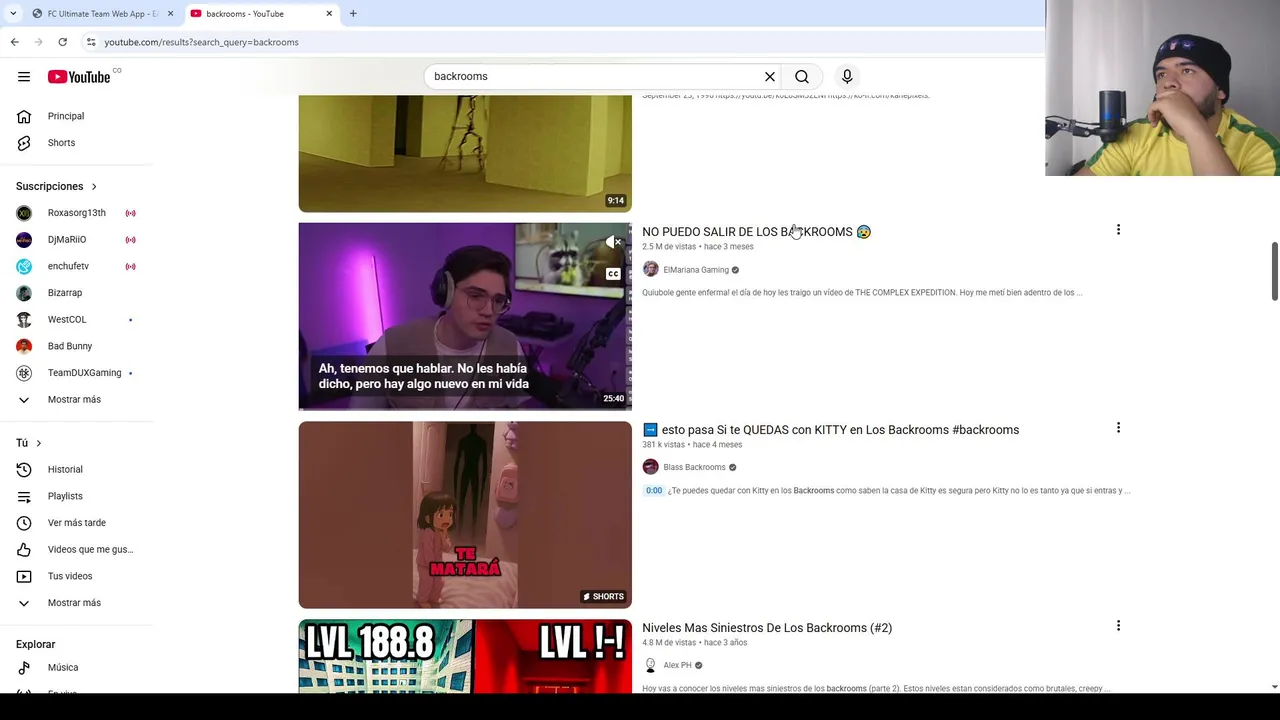Click the Historial clock icon
Viewport: 1280px width, 720px height.
point(24,470)
